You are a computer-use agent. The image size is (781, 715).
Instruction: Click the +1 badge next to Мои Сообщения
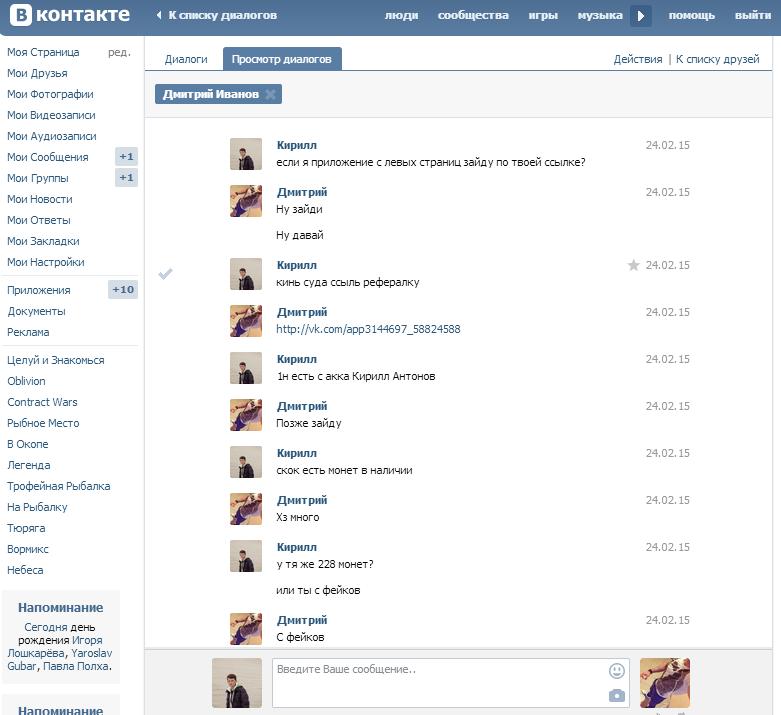tap(126, 156)
